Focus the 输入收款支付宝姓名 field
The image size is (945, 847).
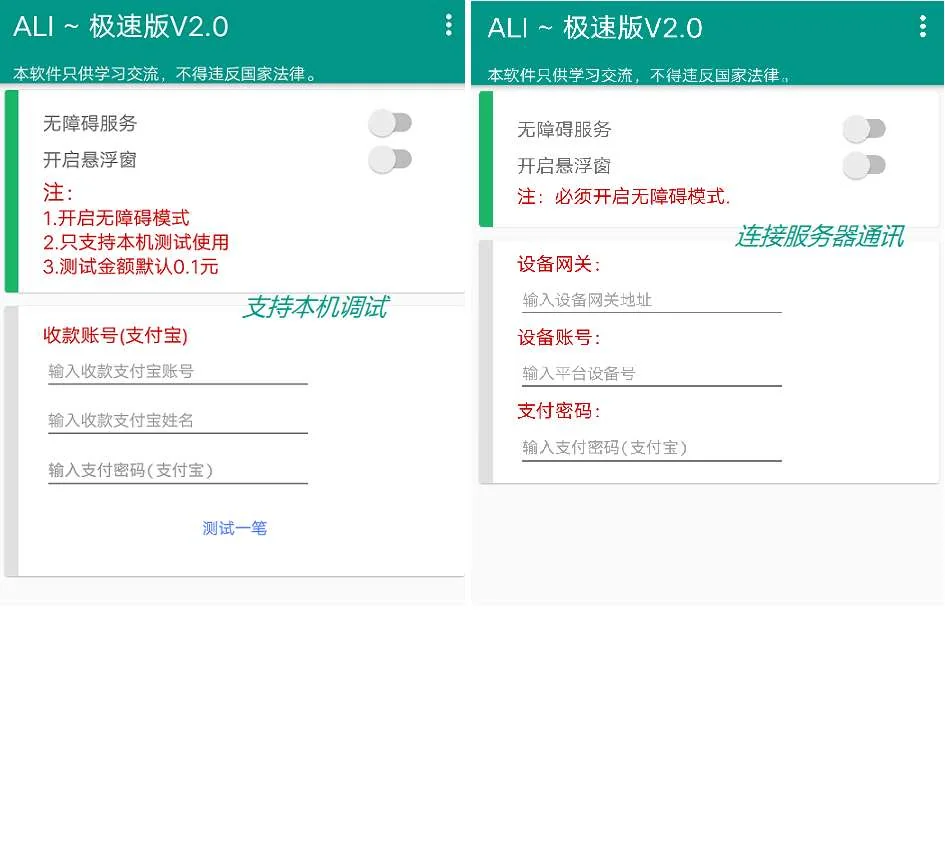point(178,421)
